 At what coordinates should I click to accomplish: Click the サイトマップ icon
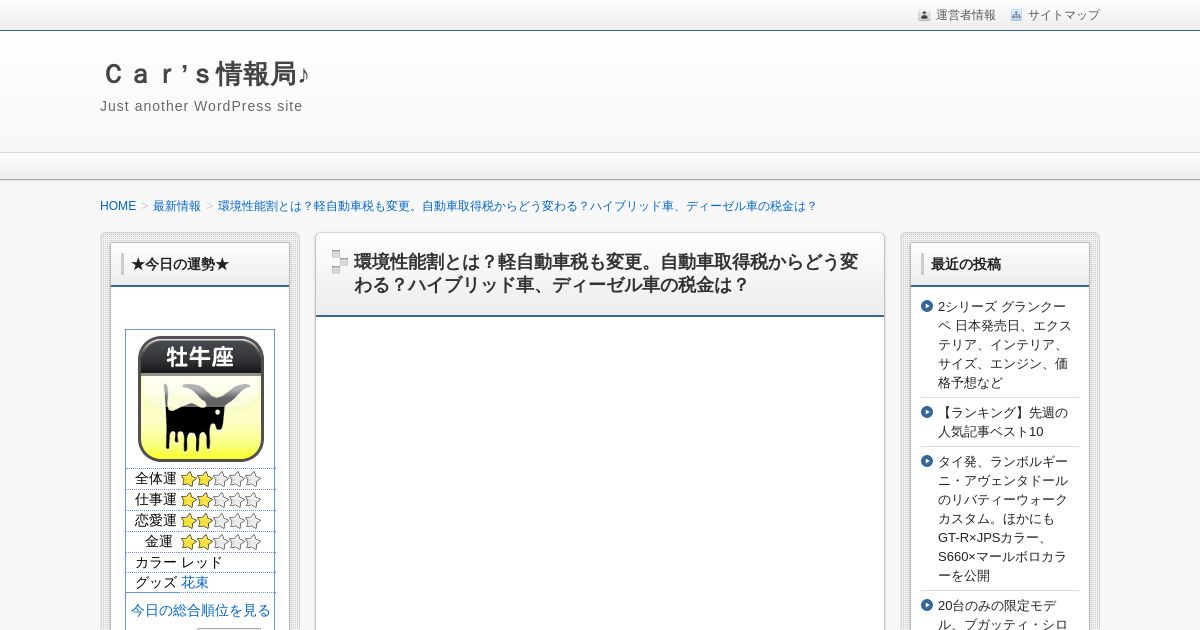click(1016, 15)
